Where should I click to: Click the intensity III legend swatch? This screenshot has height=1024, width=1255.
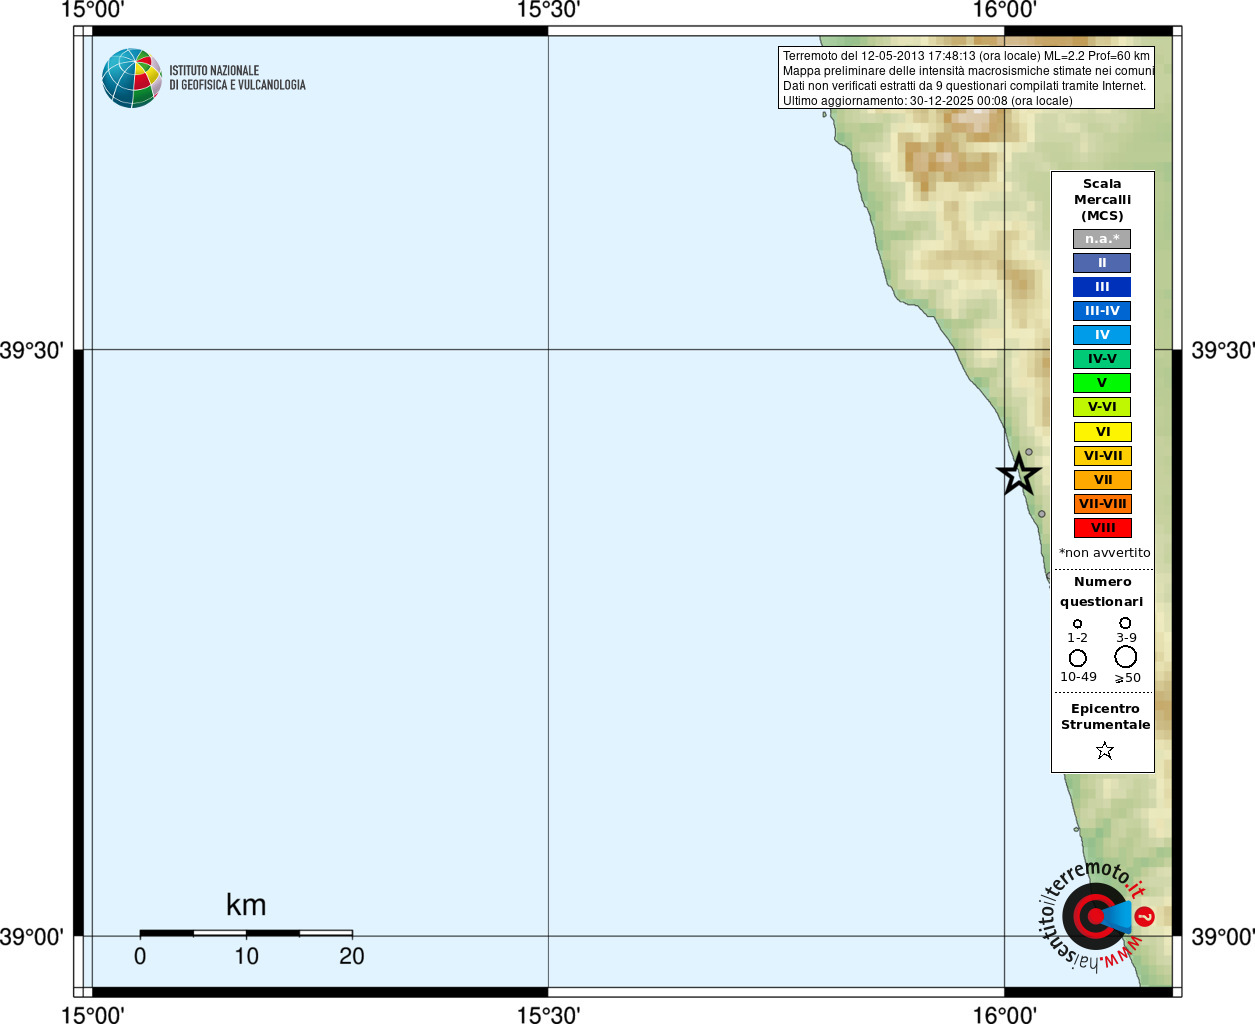1102,287
